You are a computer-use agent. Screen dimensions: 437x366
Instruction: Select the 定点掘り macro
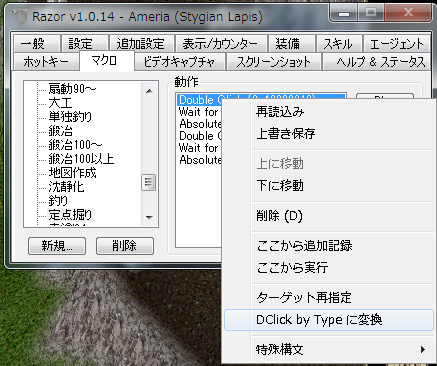tap(71, 215)
